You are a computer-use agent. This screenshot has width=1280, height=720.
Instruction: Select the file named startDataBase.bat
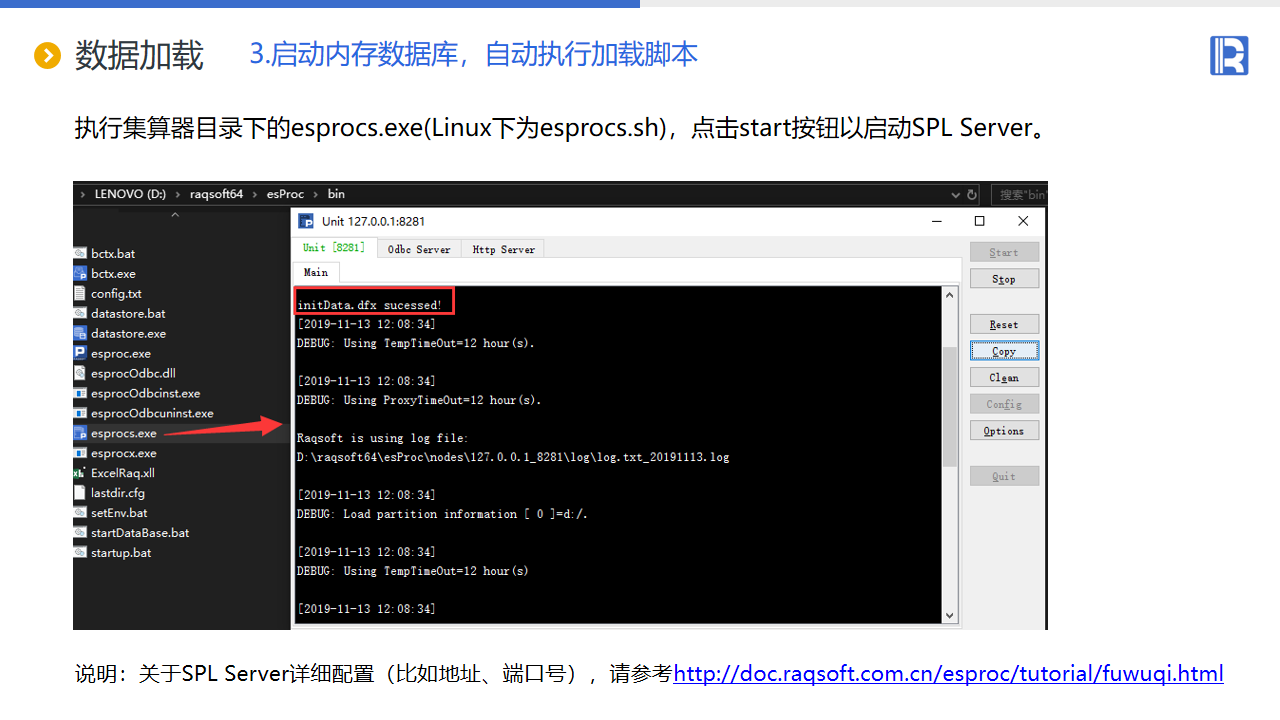pyautogui.click(x=140, y=533)
